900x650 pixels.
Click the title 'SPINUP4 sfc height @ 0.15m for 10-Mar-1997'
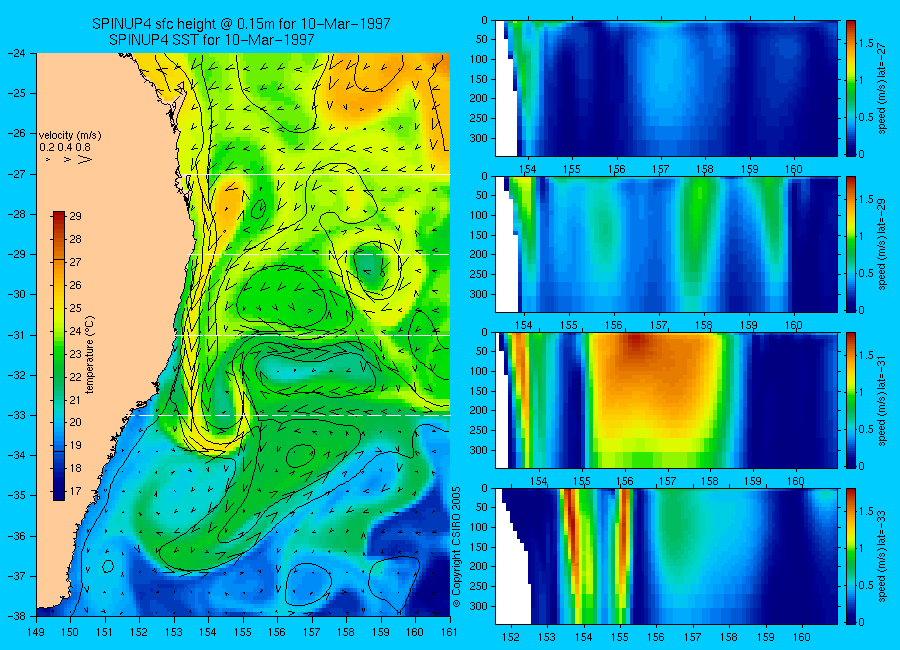click(x=241, y=24)
